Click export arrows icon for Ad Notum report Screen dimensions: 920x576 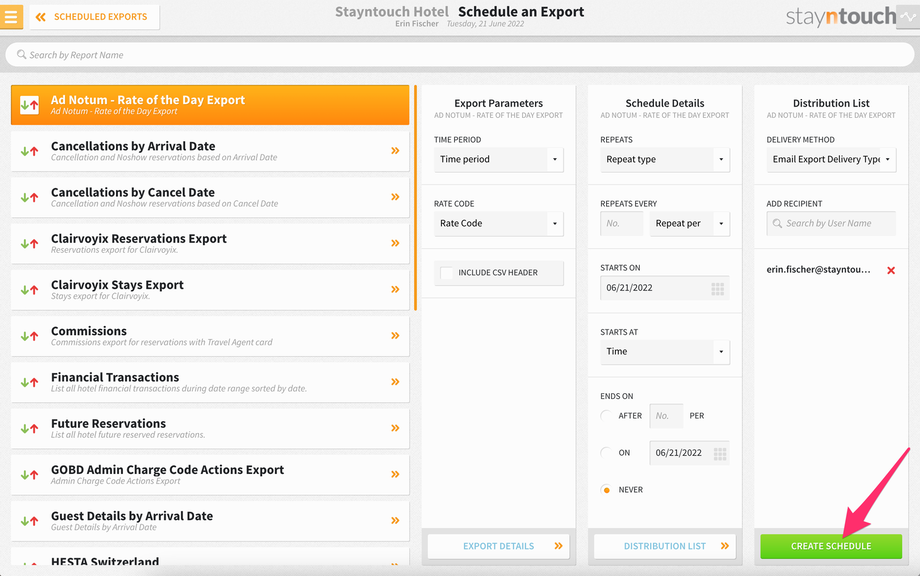[x=29, y=105]
